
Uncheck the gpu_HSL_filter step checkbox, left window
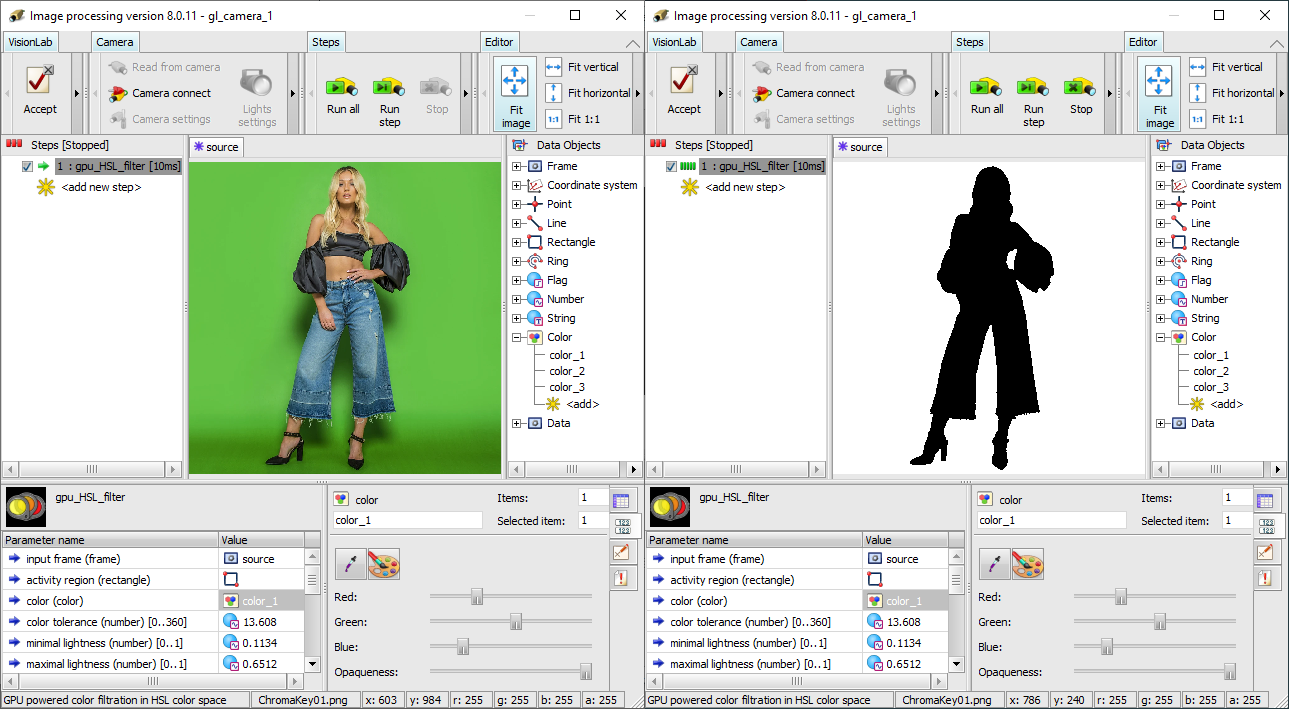27,167
